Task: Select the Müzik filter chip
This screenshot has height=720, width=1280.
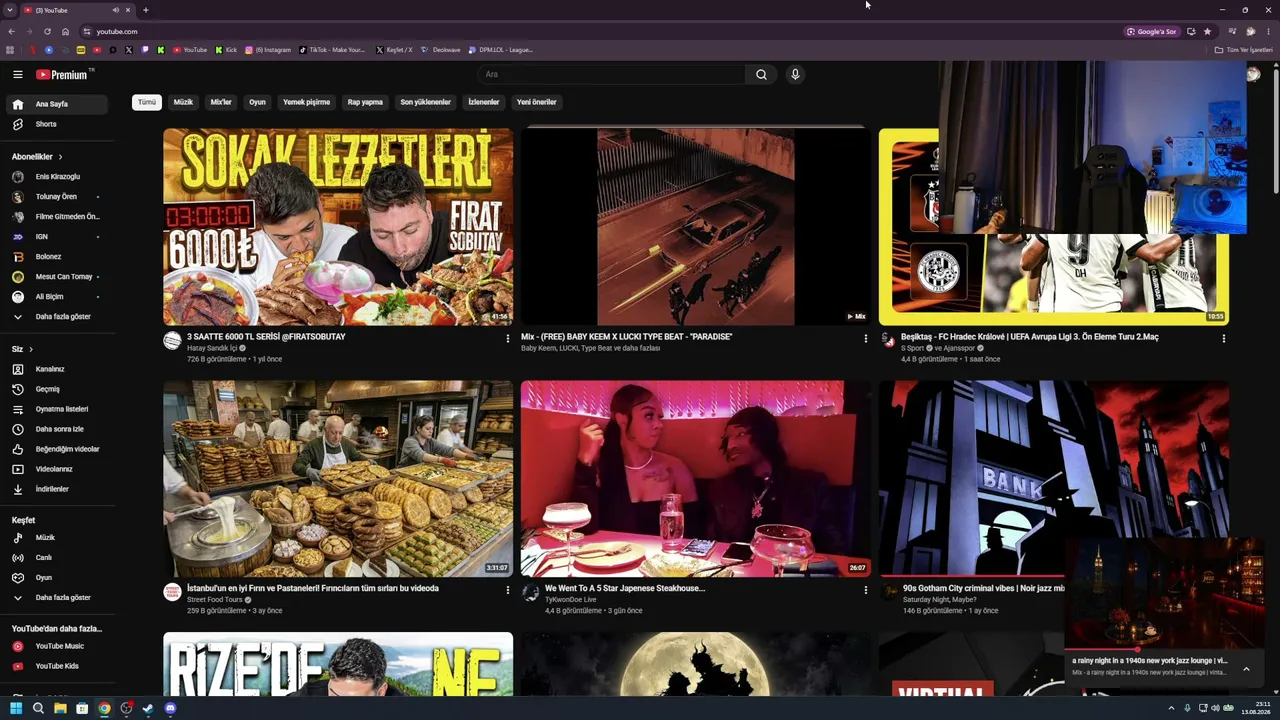Action: pos(184,102)
